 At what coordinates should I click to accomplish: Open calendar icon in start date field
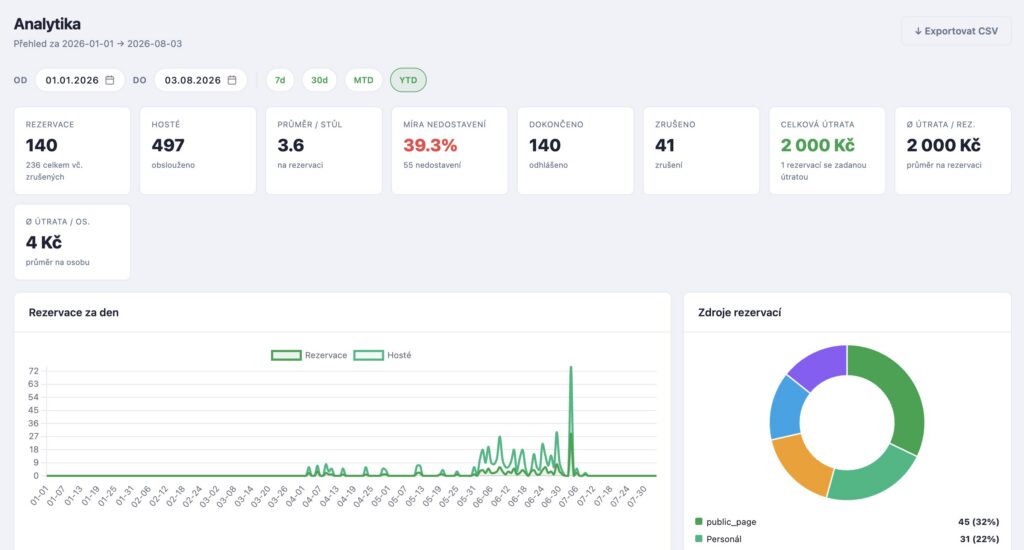(x=110, y=80)
